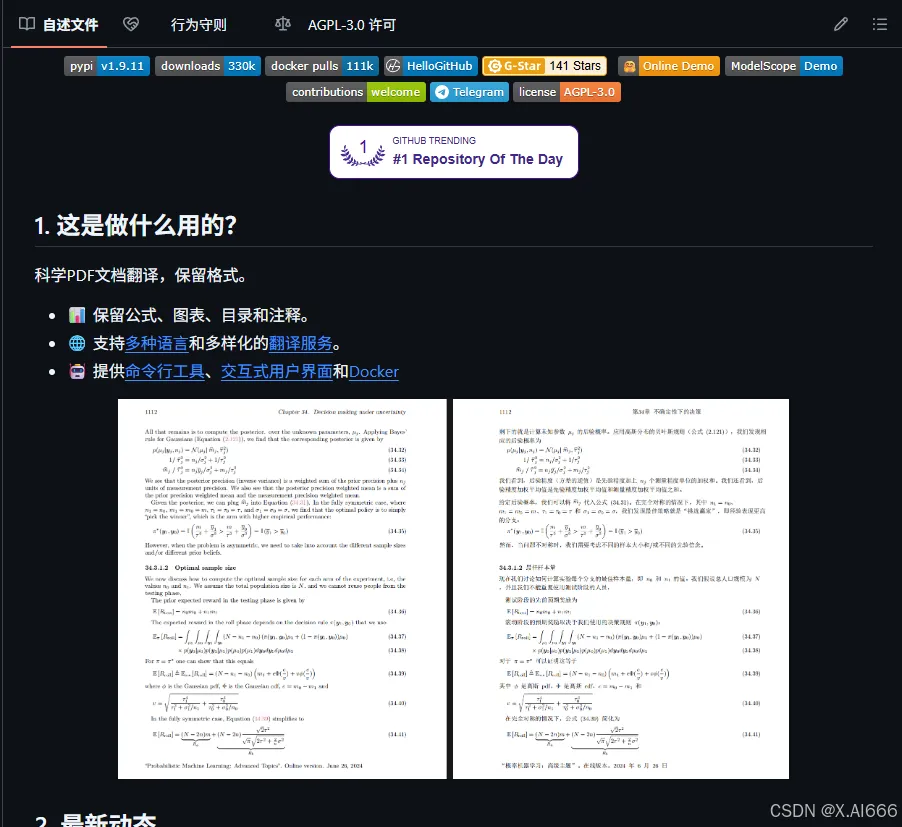Click the book icon beside 自述文件
902x827 pixels.
tap(26, 24)
